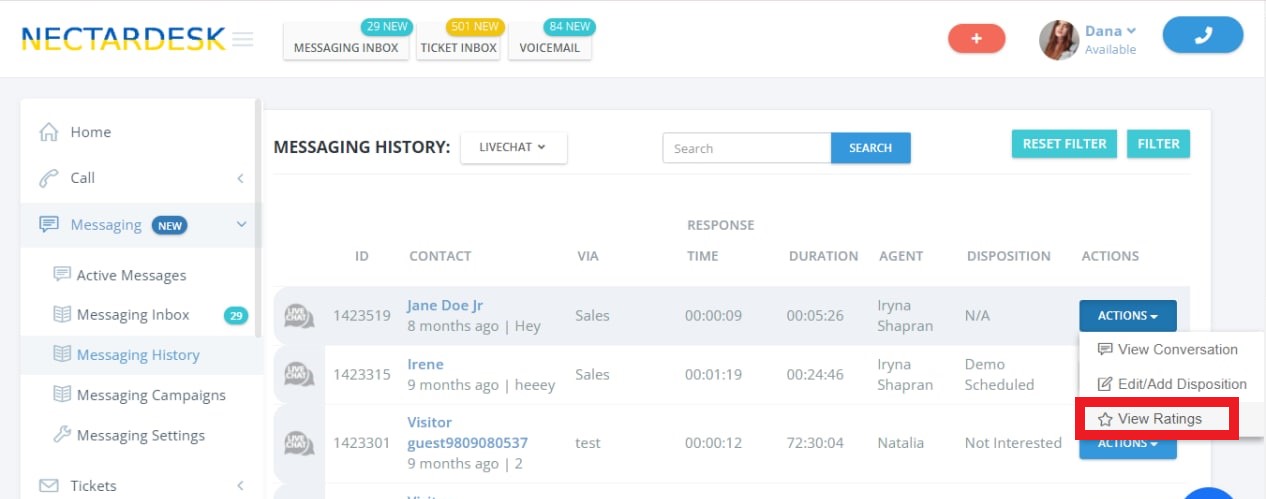1266x499 pixels.
Task: Click the blue SEARCH button
Action: 871,148
